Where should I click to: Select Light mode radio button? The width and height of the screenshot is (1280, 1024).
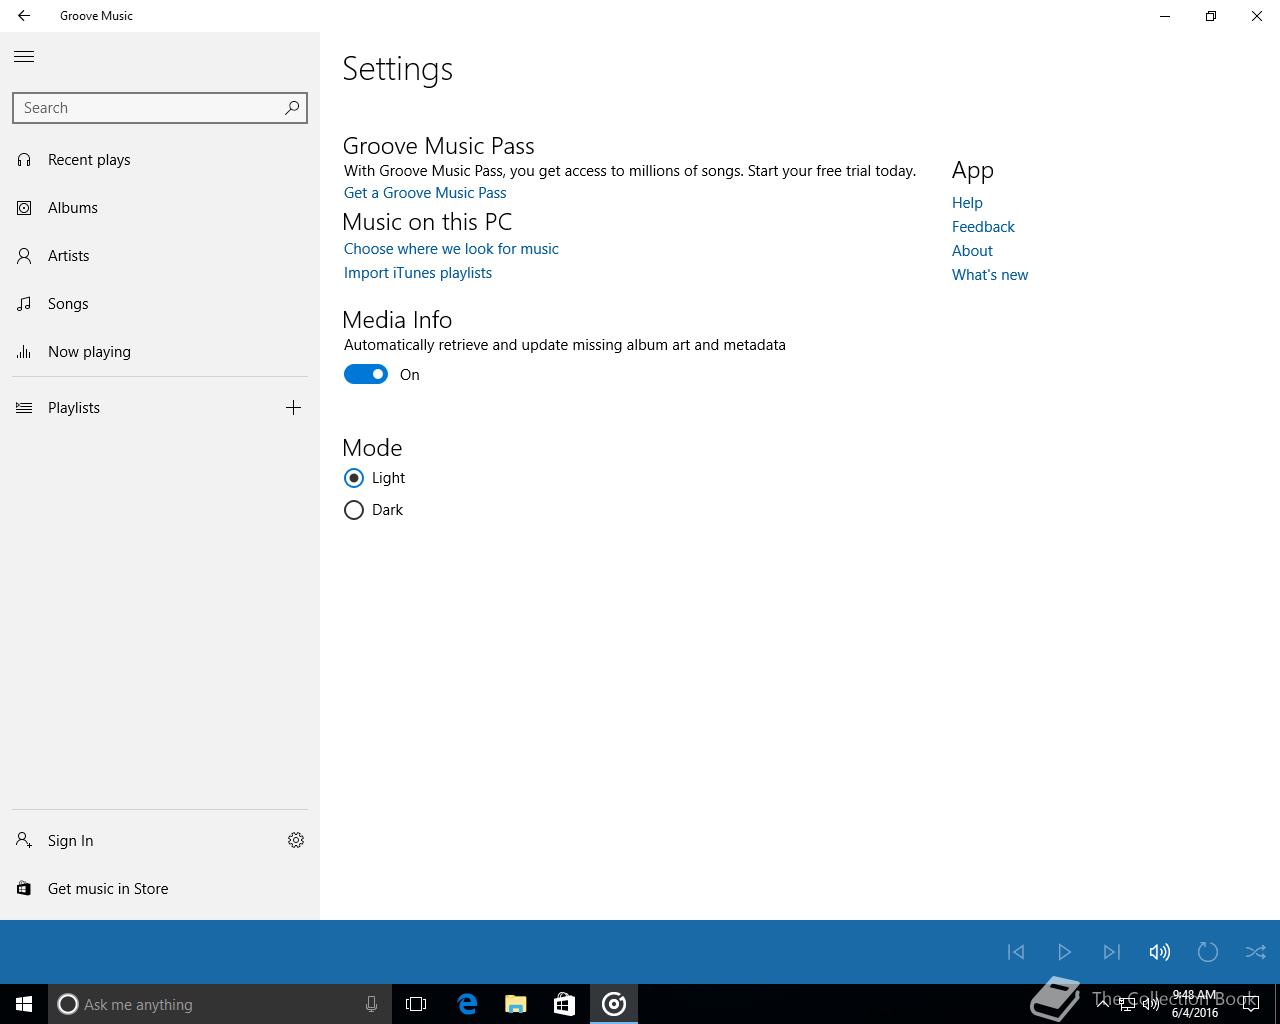pos(354,478)
